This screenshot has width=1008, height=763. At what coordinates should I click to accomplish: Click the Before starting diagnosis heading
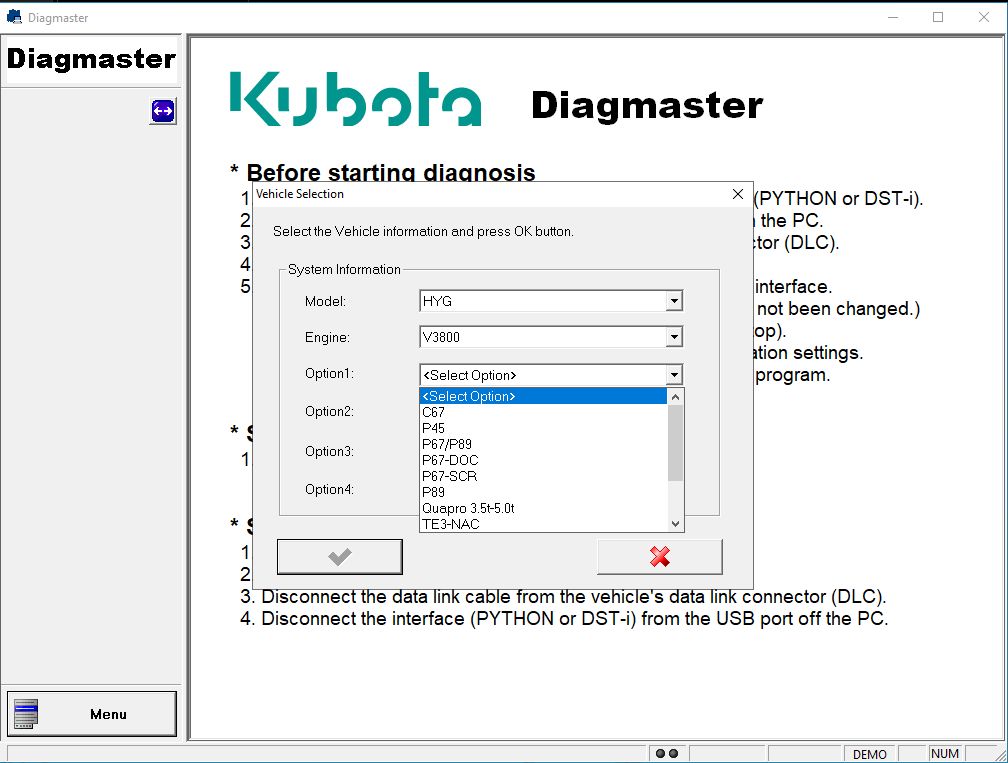point(391,172)
